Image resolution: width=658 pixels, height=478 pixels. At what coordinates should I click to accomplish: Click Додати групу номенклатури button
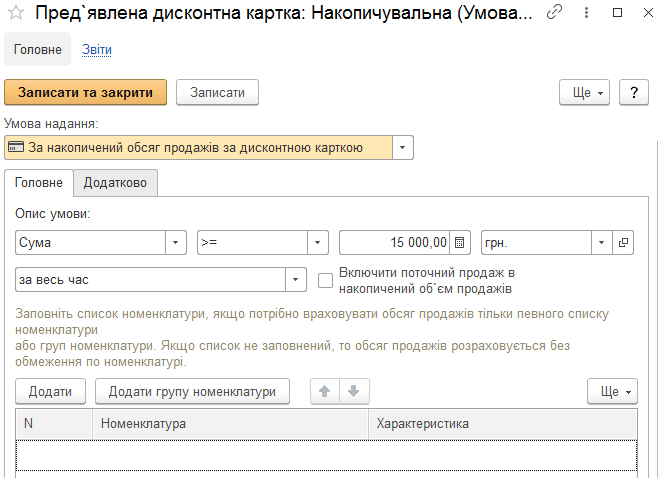tap(192, 392)
